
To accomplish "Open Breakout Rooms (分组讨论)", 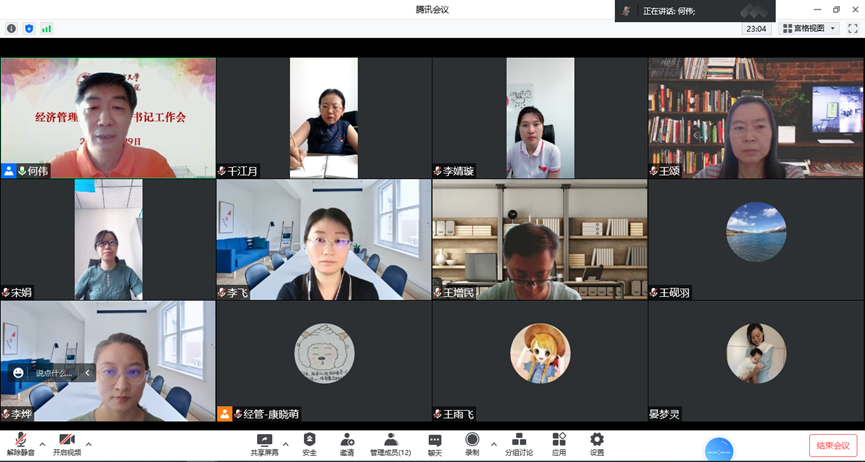I will point(518,444).
